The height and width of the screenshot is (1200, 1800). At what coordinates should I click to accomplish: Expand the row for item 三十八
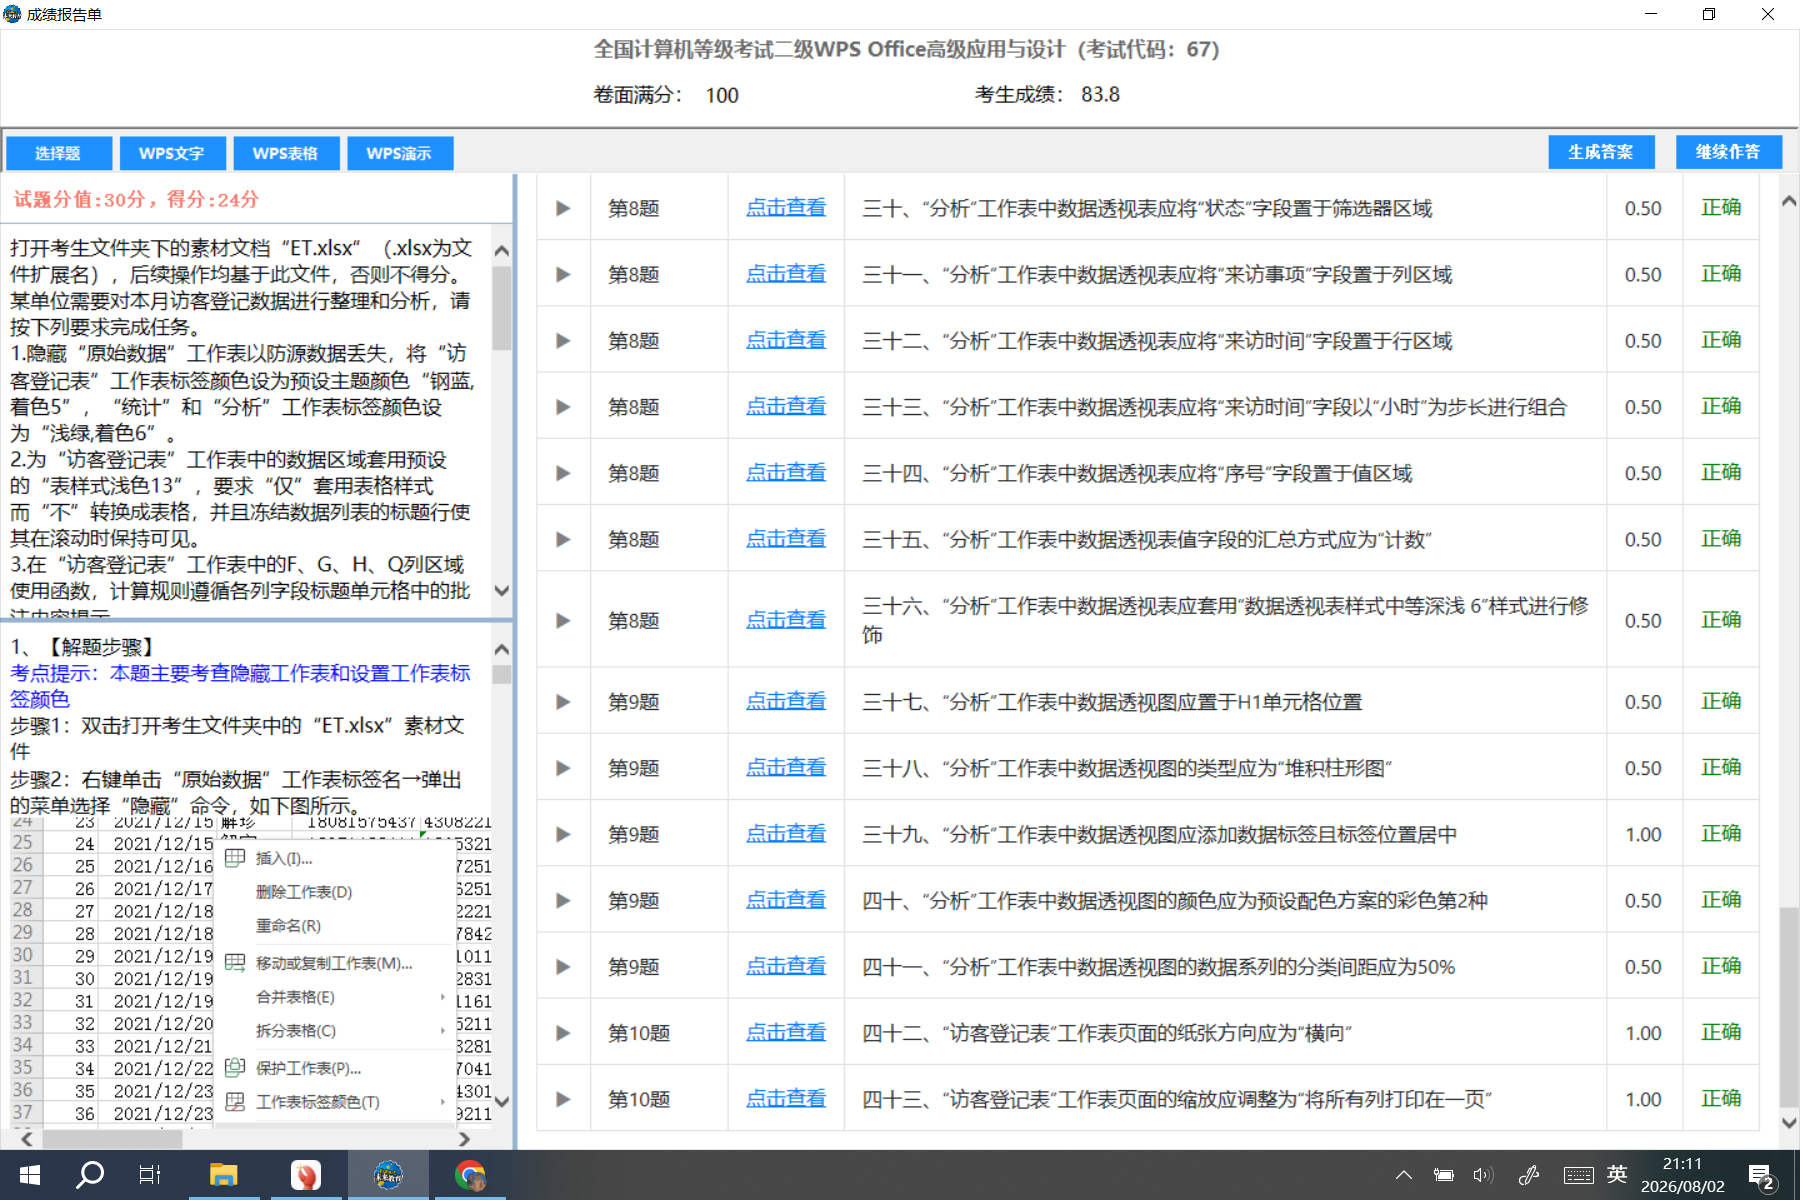563,768
